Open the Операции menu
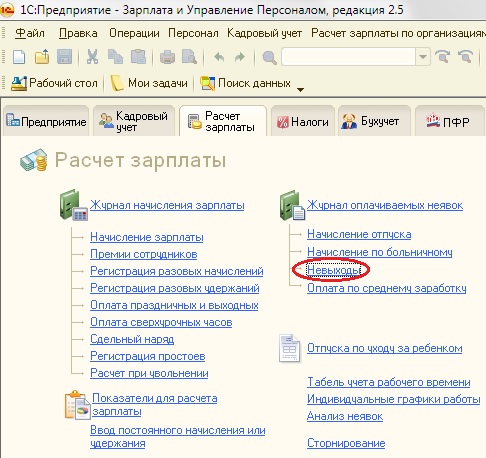Viewport: 486px width, 458px height. pyautogui.click(x=134, y=33)
